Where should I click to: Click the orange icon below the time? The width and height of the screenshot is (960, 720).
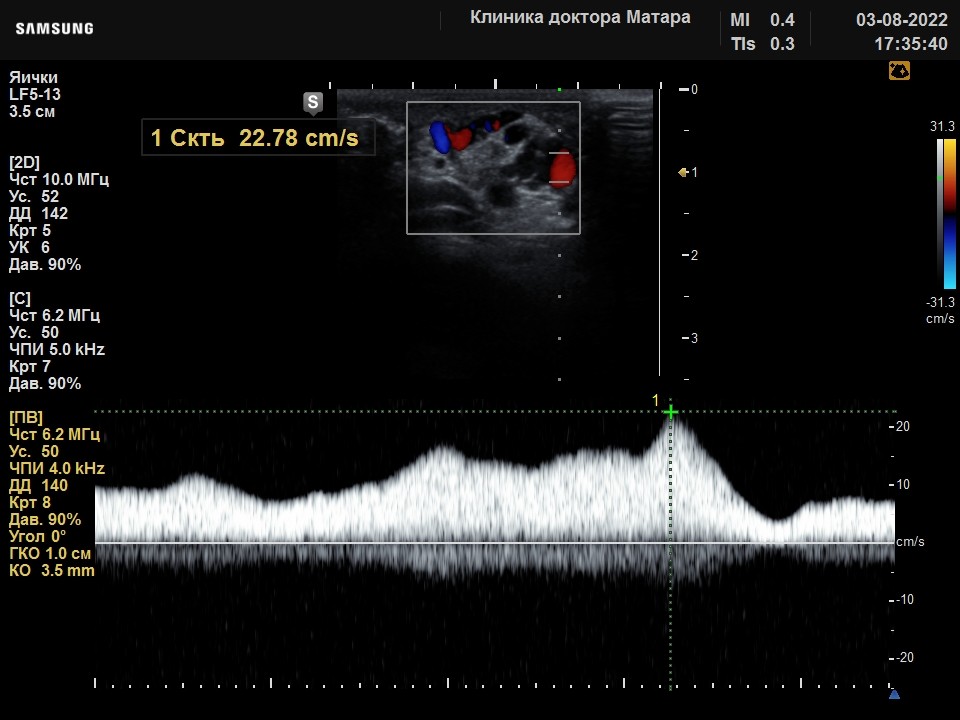point(899,70)
